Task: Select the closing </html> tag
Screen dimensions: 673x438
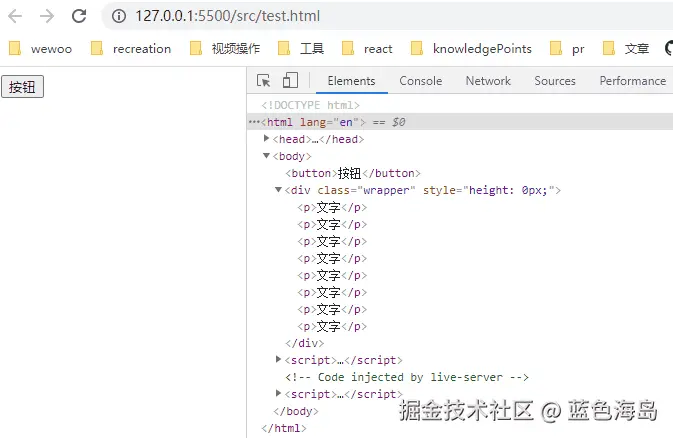Action: [x=284, y=428]
